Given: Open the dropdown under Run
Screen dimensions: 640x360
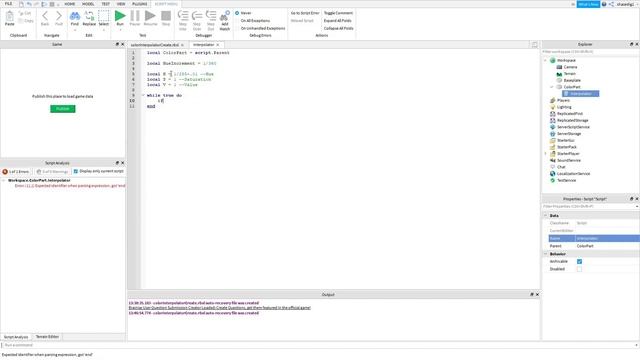Looking at the screenshot, I should [120, 30].
